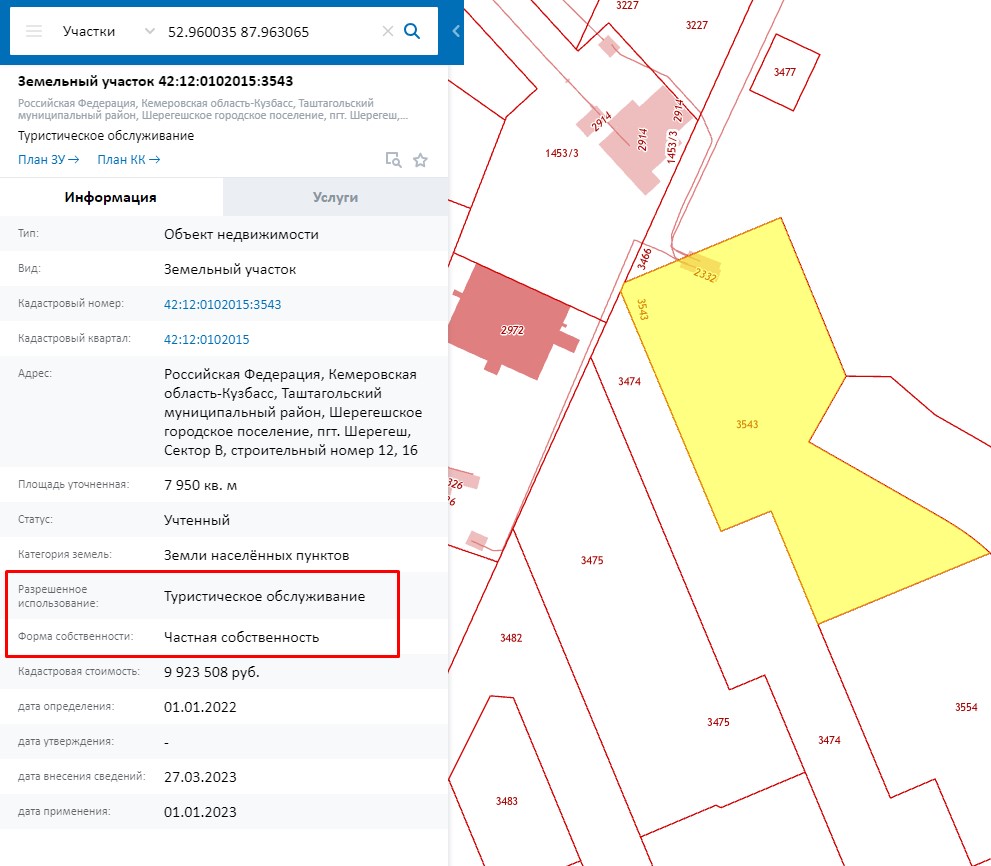Click parcel 3477 on the map
The width and height of the screenshot is (991, 866).
pos(784,72)
